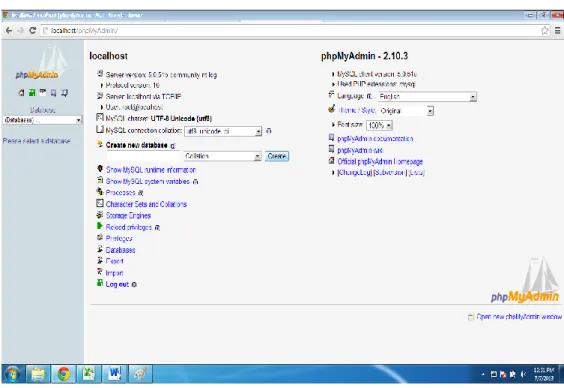
Task: Open the Font size dropdown
Action: (x=379, y=125)
